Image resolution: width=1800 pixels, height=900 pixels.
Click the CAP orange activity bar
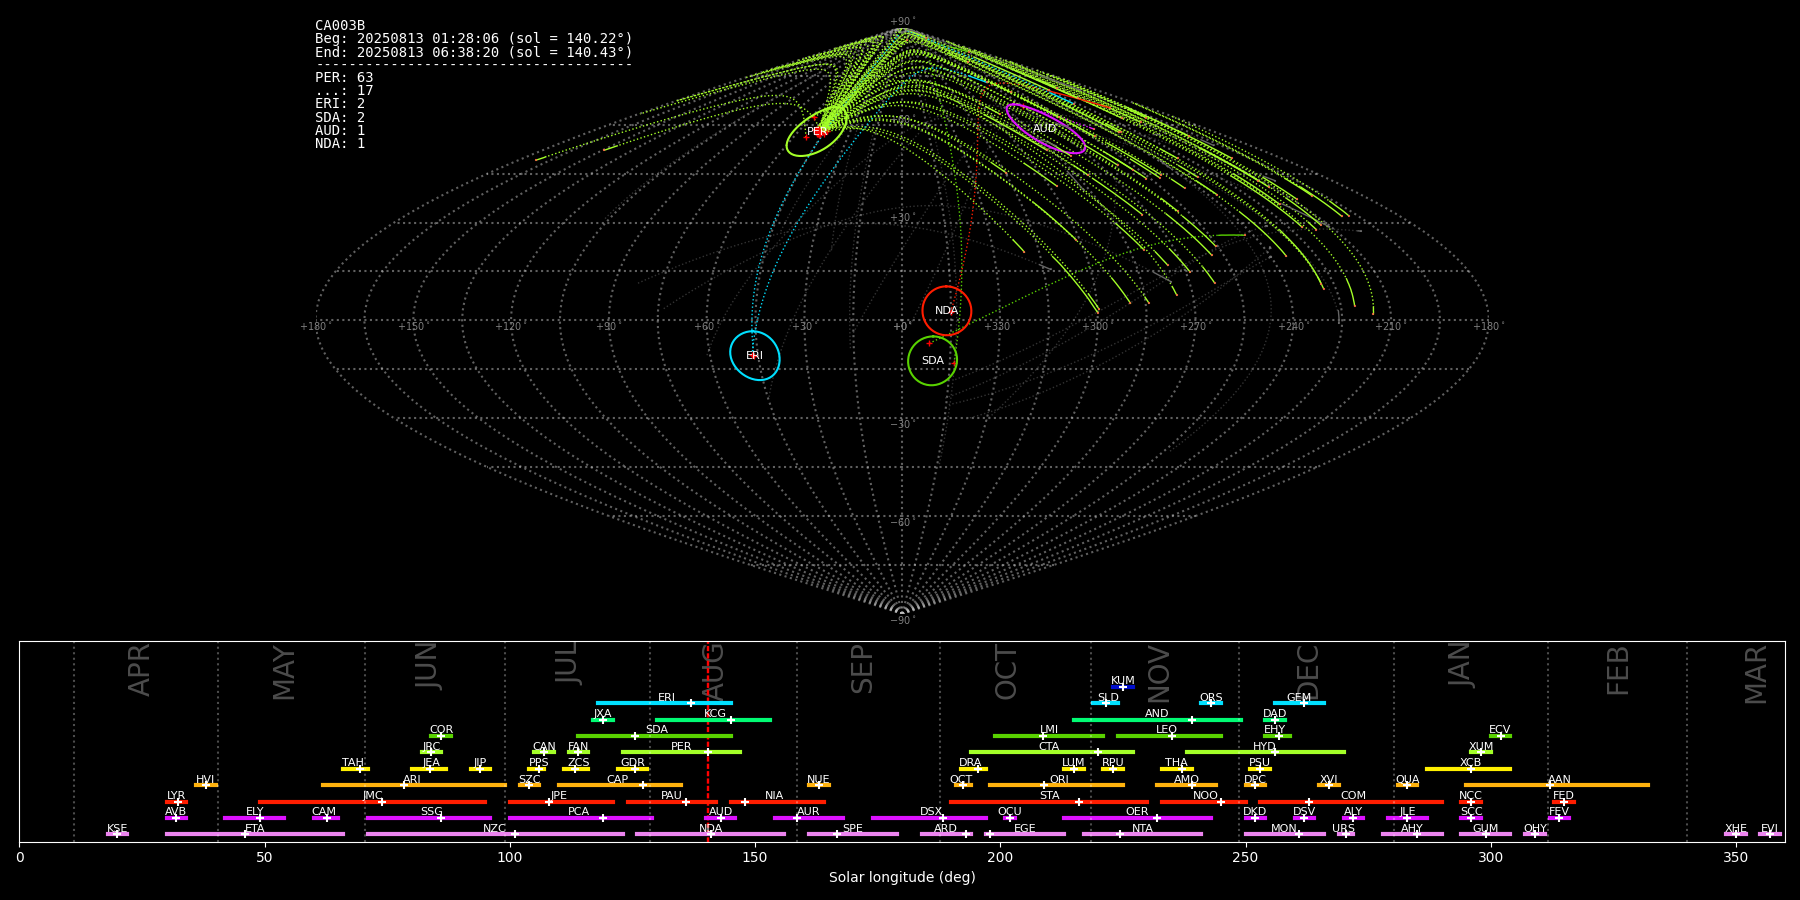(x=620, y=785)
